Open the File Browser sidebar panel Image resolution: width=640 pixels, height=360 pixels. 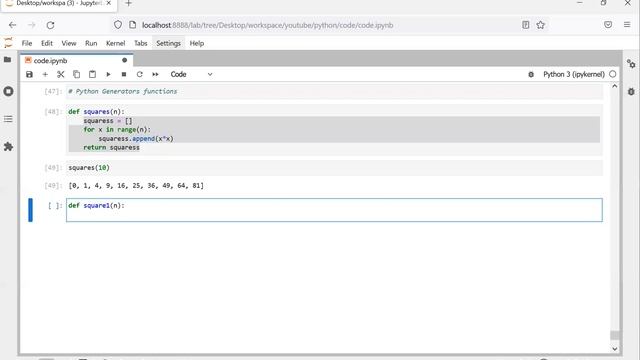[8, 60]
